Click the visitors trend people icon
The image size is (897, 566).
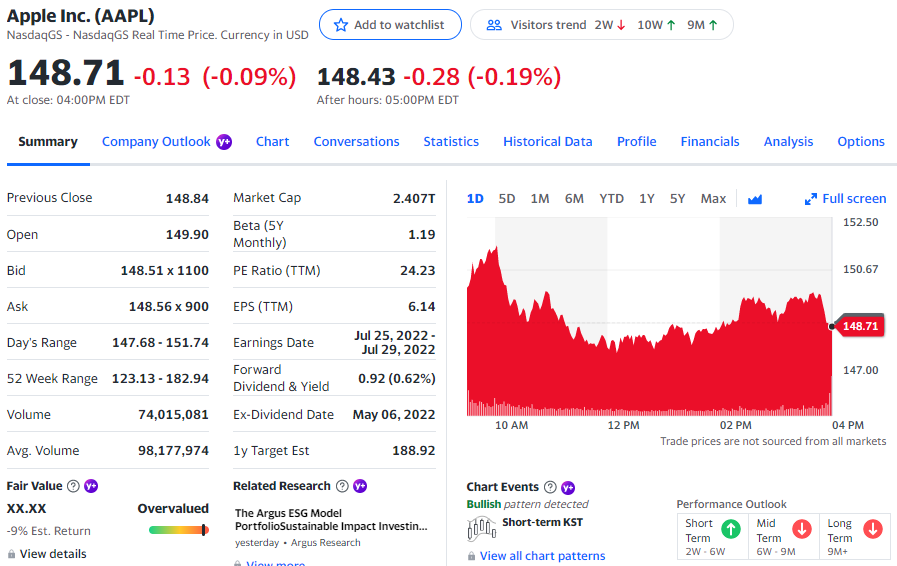[494, 25]
